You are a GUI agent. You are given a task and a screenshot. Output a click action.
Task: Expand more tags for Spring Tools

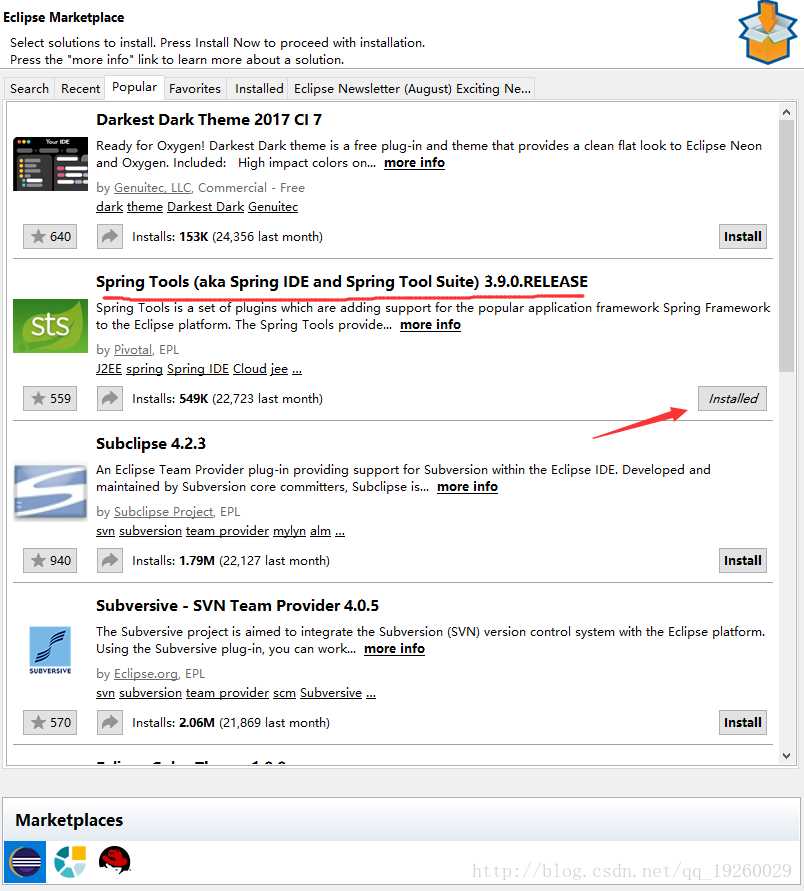(x=297, y=369)
